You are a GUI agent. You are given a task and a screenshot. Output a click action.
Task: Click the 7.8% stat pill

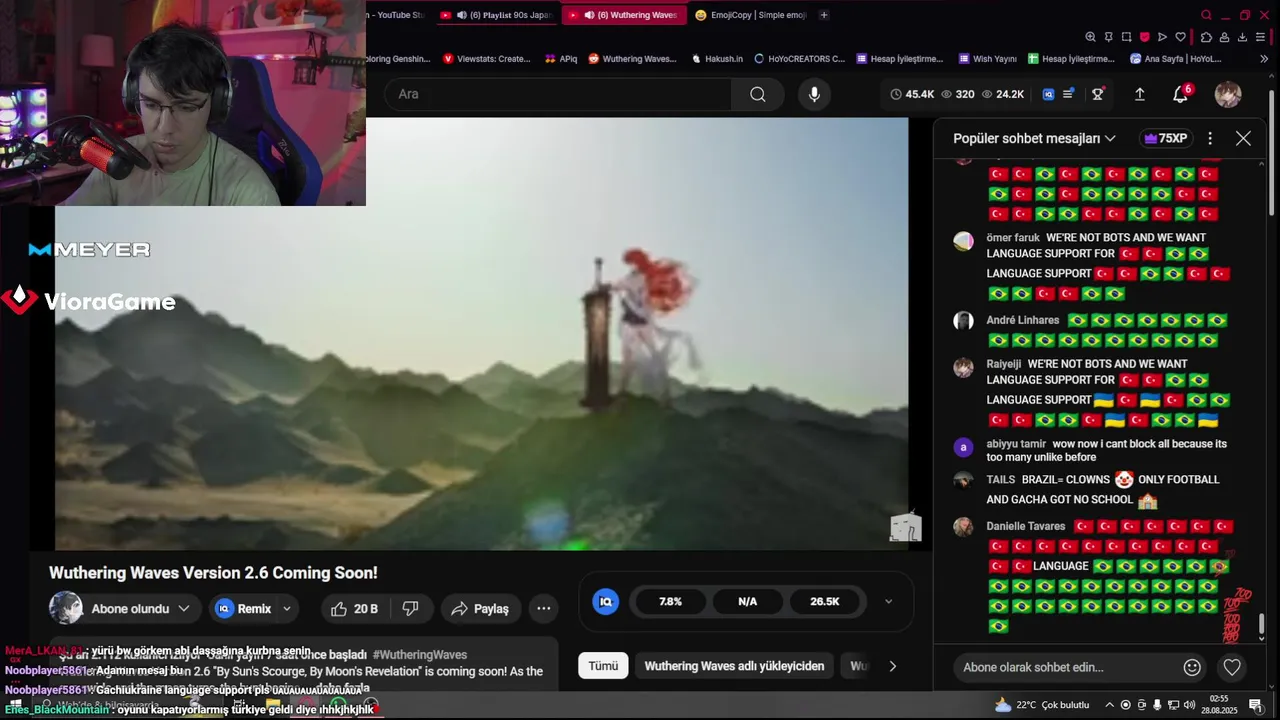[x=670, y=601]
